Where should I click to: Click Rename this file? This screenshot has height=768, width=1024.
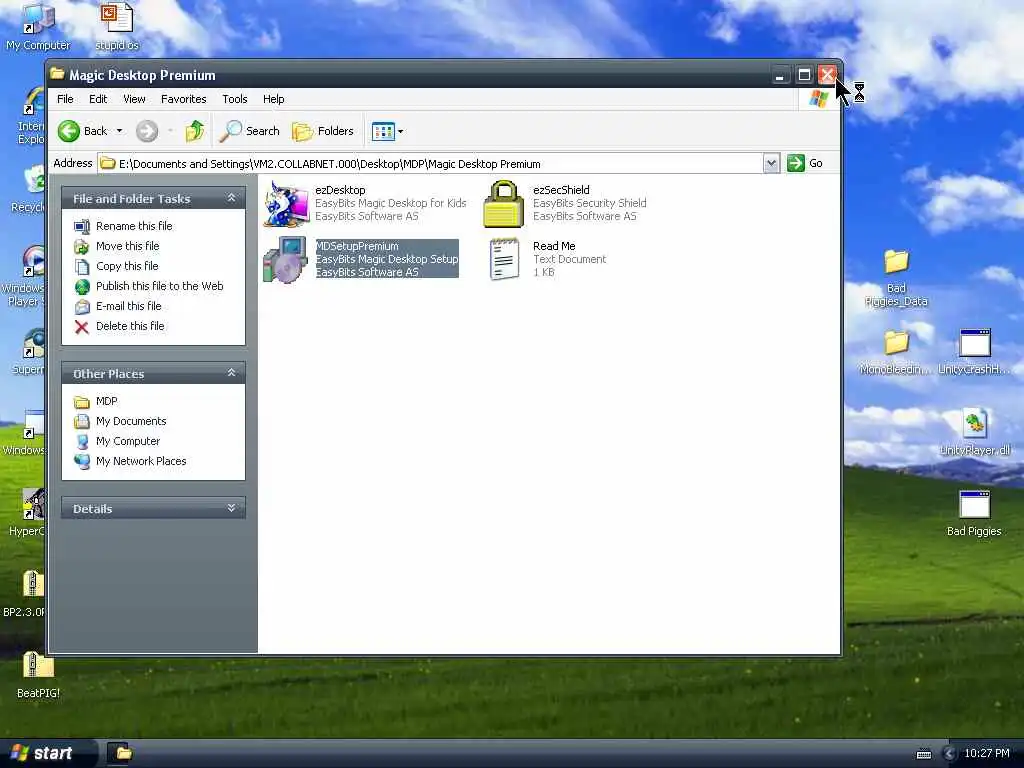(134, 226)
